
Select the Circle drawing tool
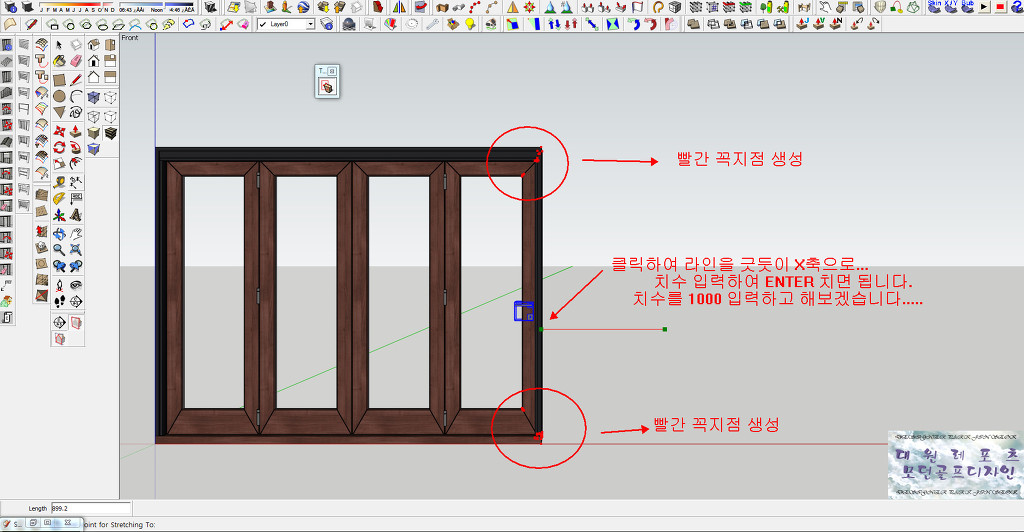pyautogui.click(x=59, y=97)
